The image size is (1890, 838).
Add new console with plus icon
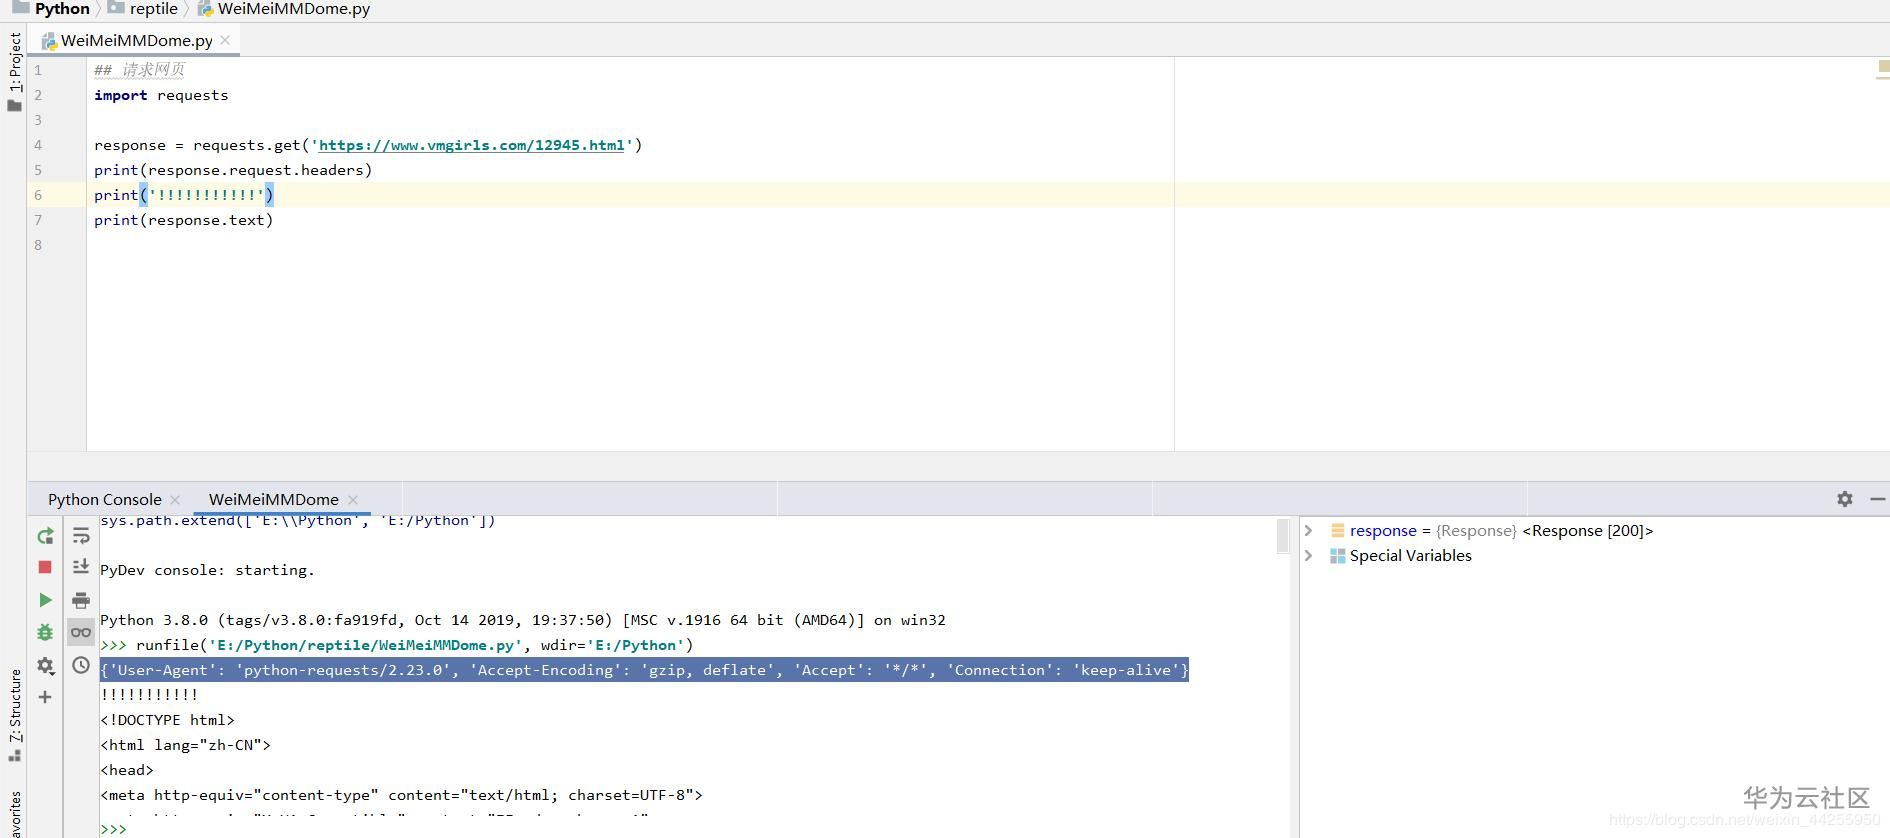coord(45,697)
